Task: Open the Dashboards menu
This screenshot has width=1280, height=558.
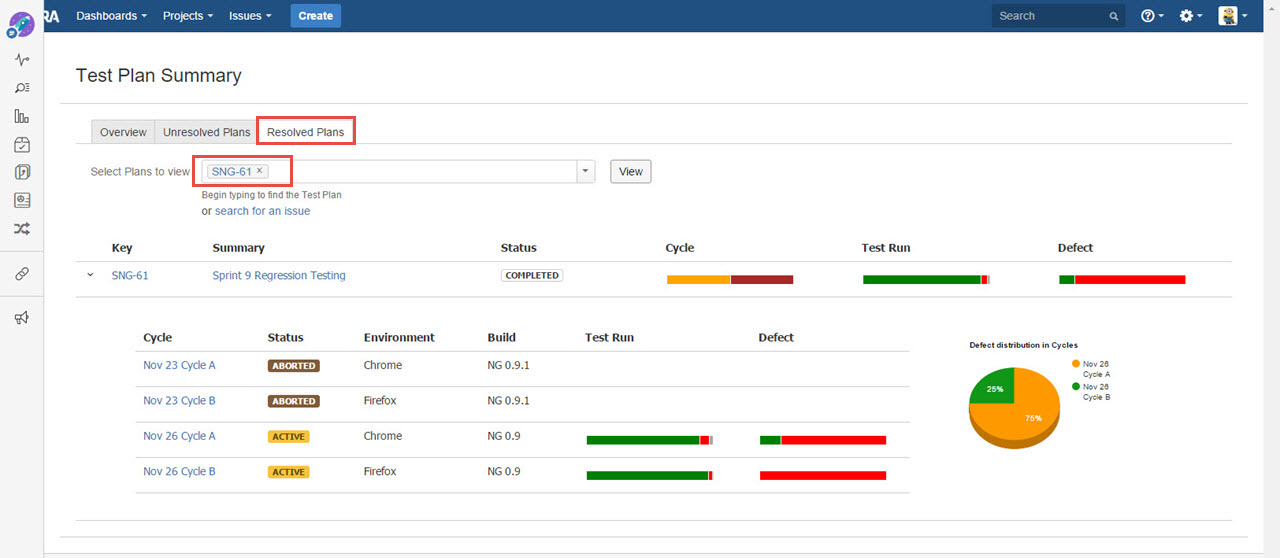Action: pyautogui.click(x=111, y=16)
